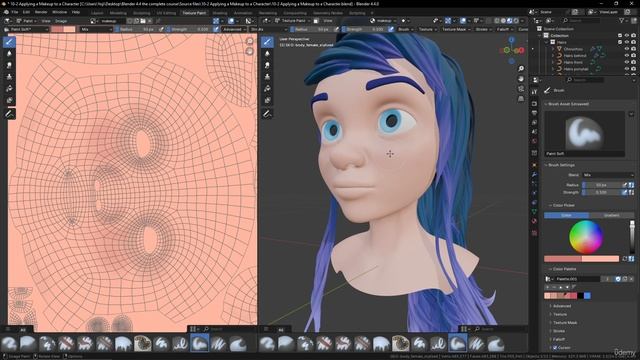Toggle radius pressure sensitivity icon in properties
640x360 pixels.
[x=624, y=185]
